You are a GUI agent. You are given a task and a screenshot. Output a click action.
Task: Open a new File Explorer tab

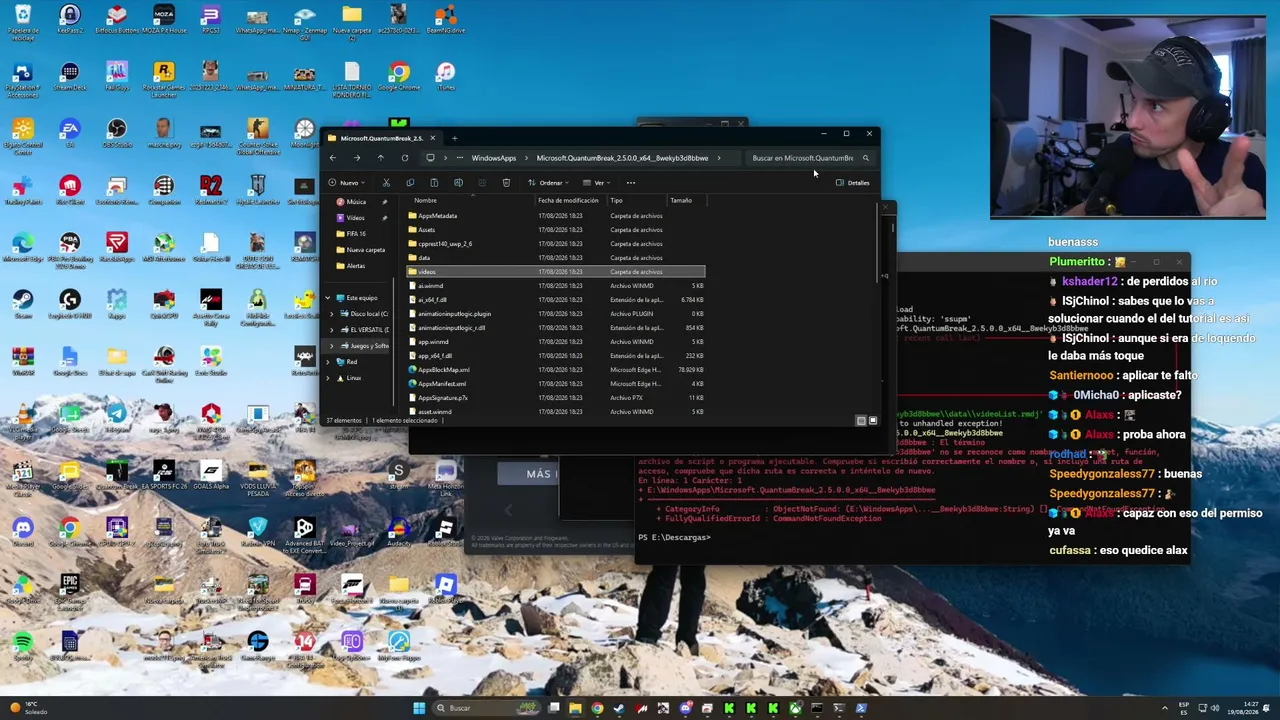pyautogui.click(x=454, y=138)
